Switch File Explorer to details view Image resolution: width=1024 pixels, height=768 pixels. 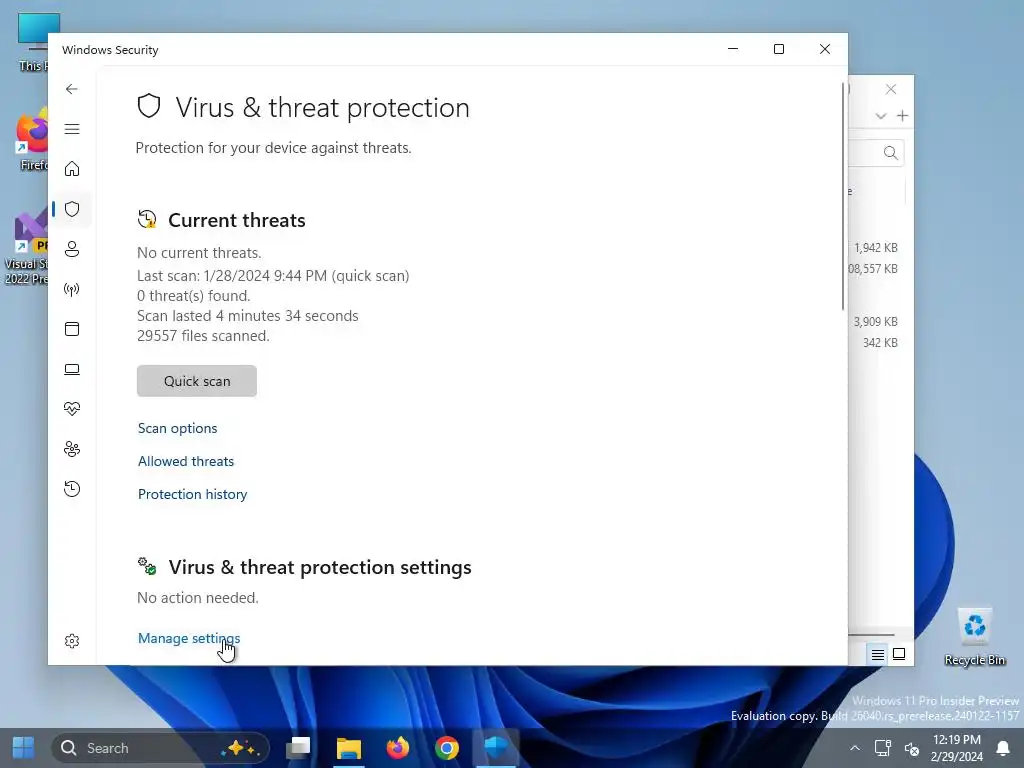point(878,654)
